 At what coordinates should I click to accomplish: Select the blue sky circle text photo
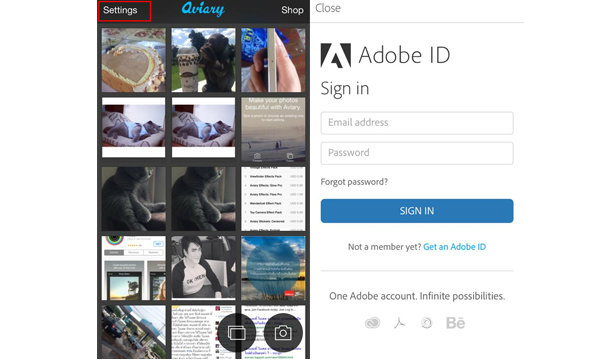pyautogui.click(x=273, y=268)
